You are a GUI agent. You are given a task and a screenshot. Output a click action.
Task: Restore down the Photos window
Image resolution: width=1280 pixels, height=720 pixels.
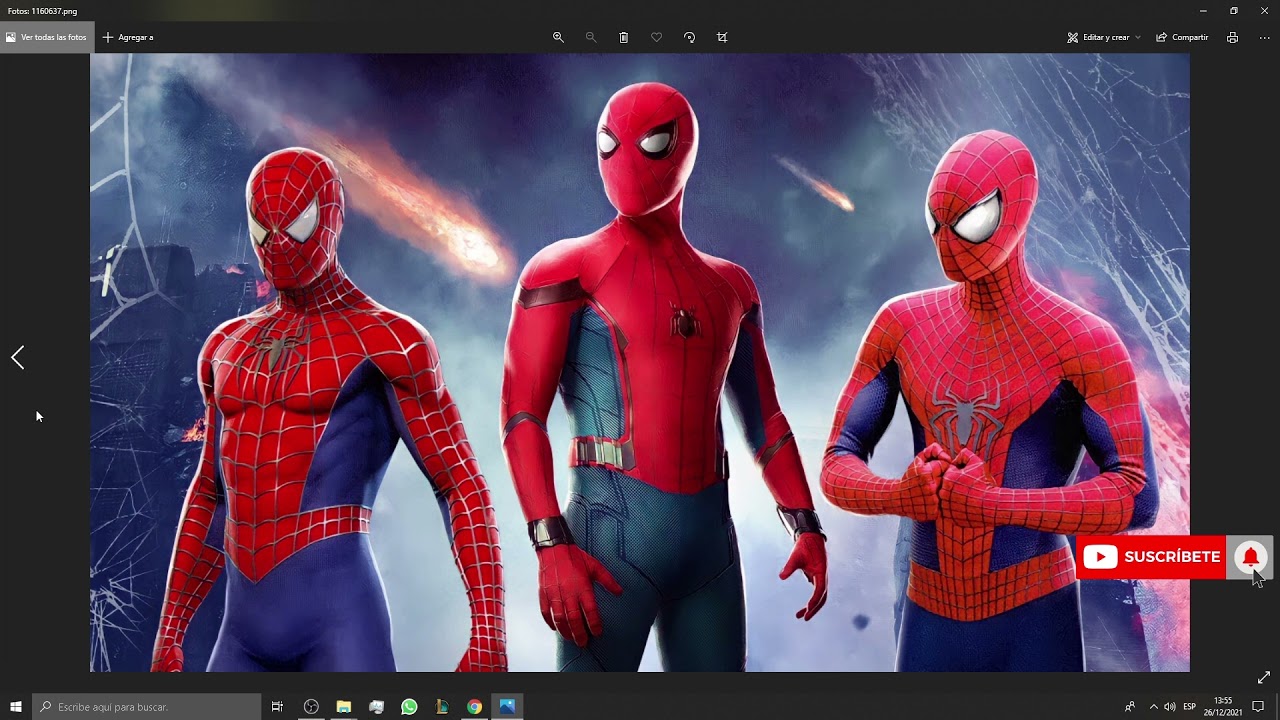tap(1234, 11)
